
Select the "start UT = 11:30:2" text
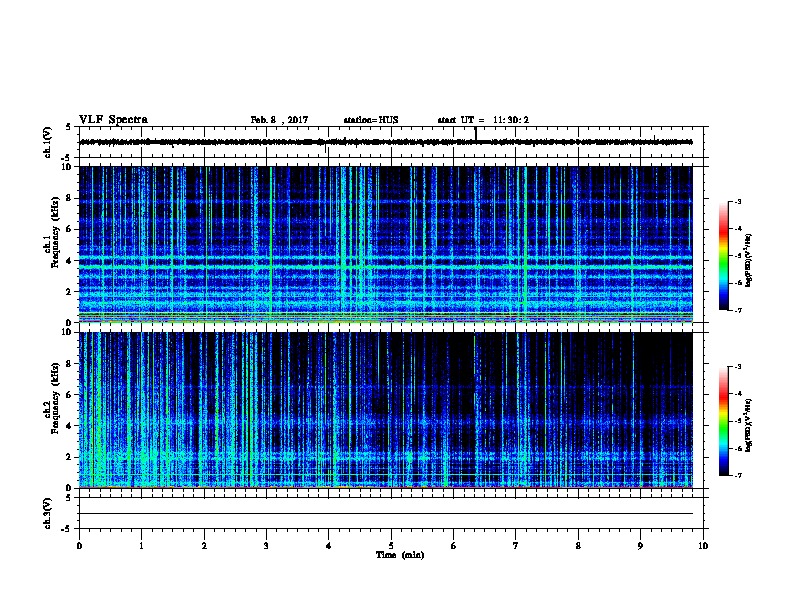tap(483, 120)
